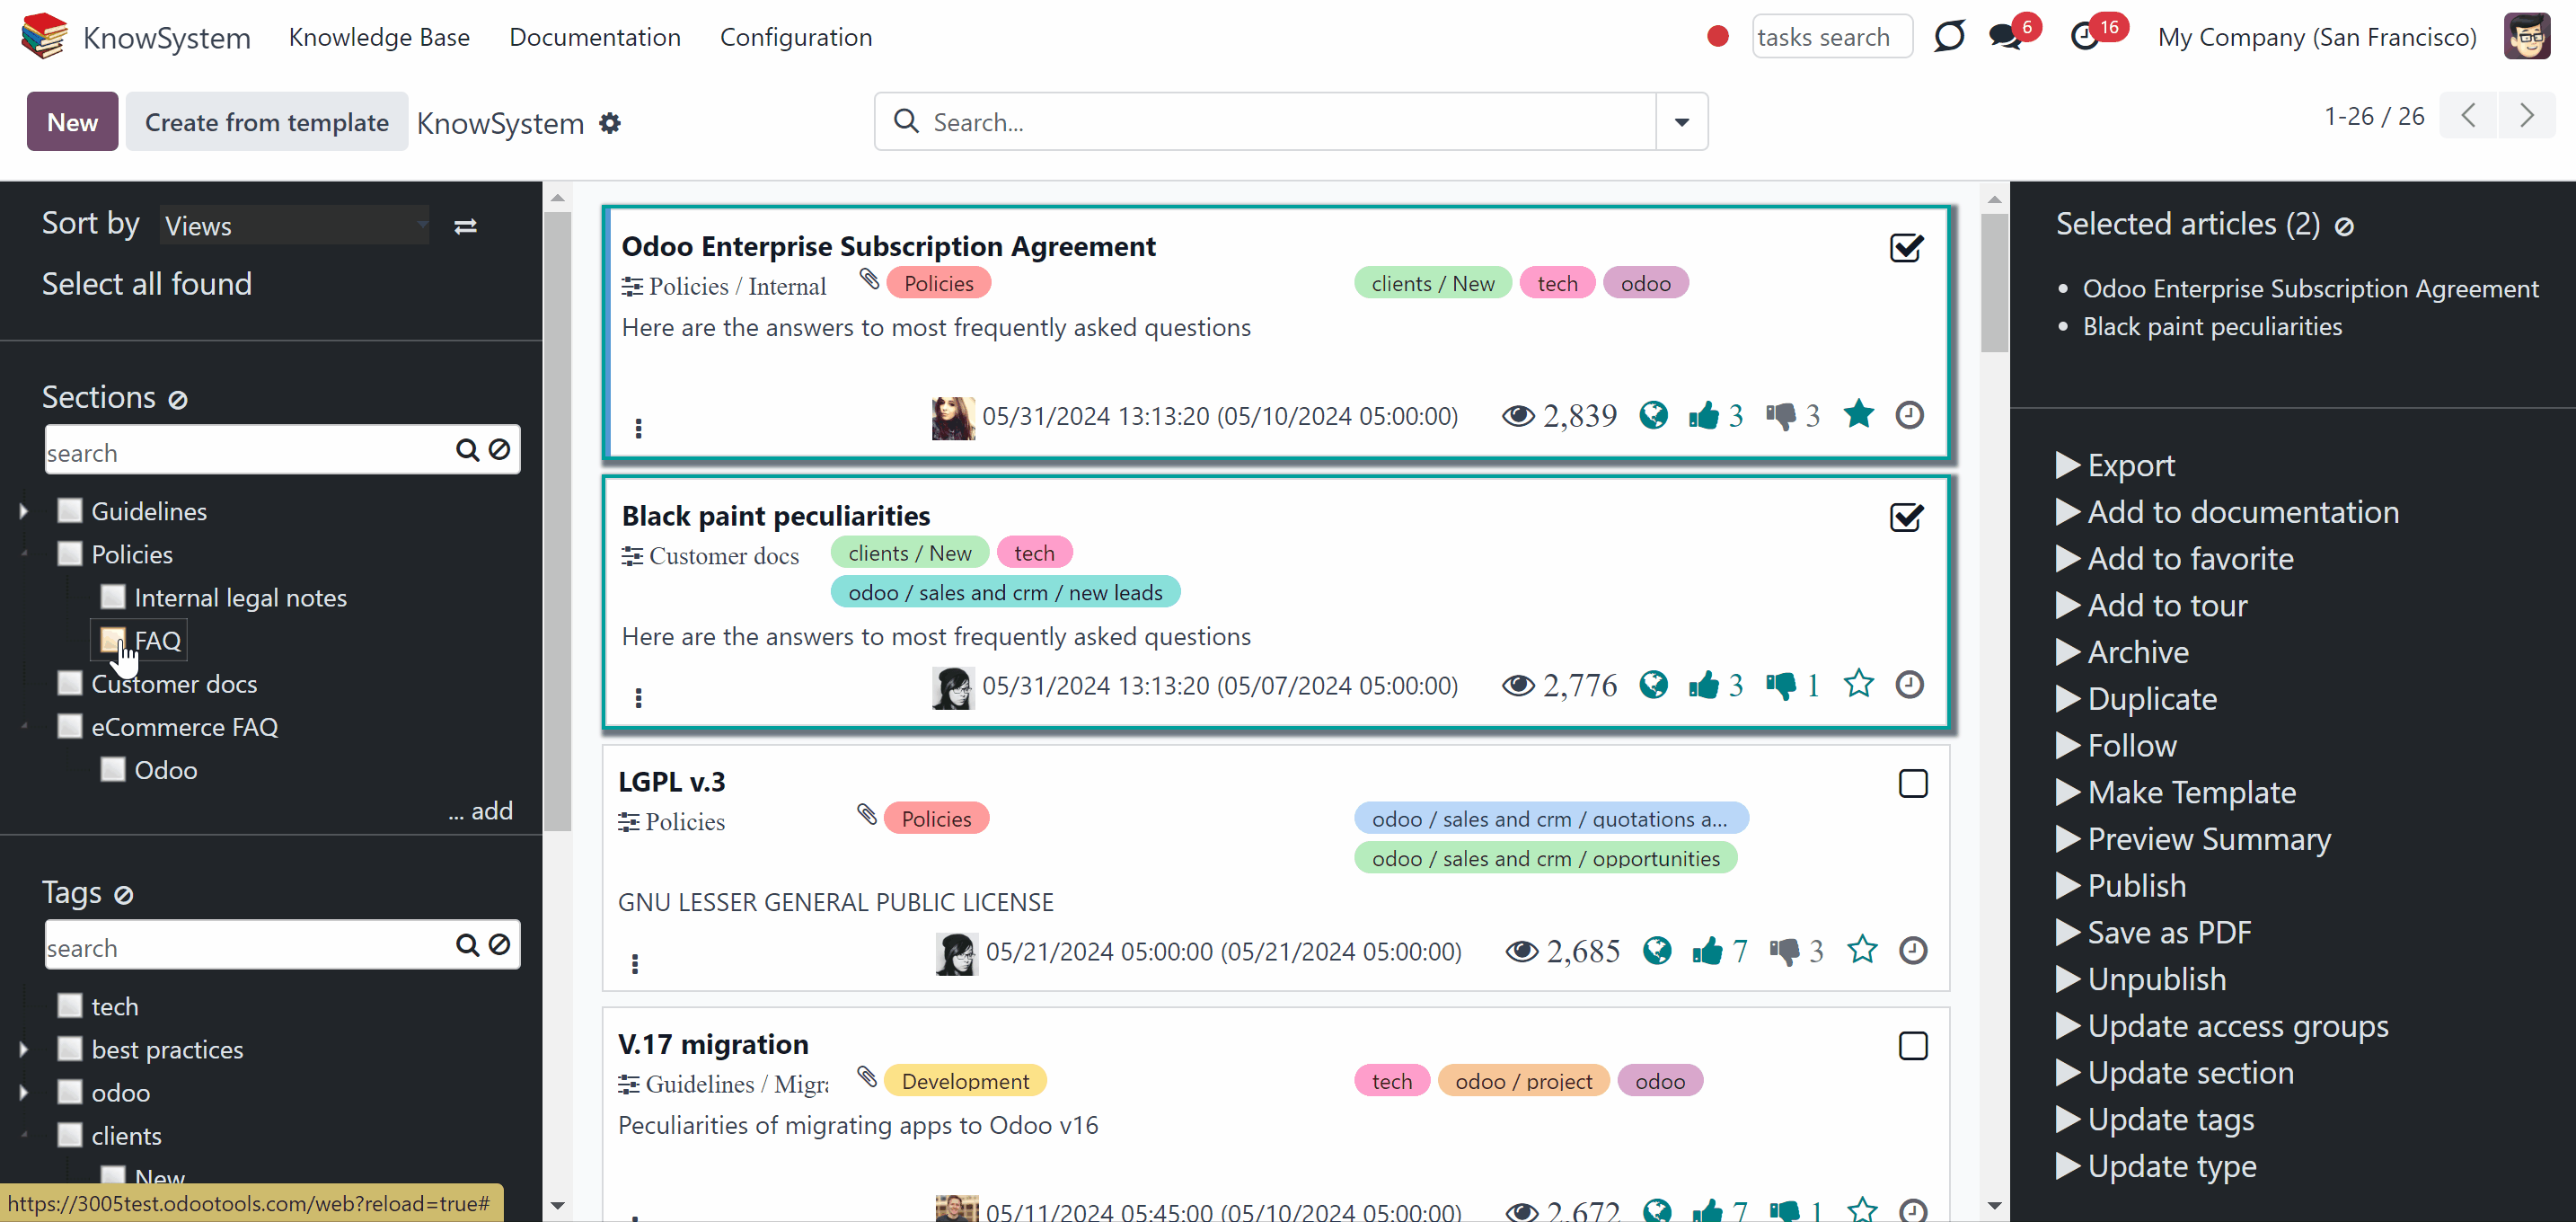Click the article list vertical scrollbar thumb
Image resolution: width=2576 pixels, height=1222 pixels.
tap(1994, 283)
